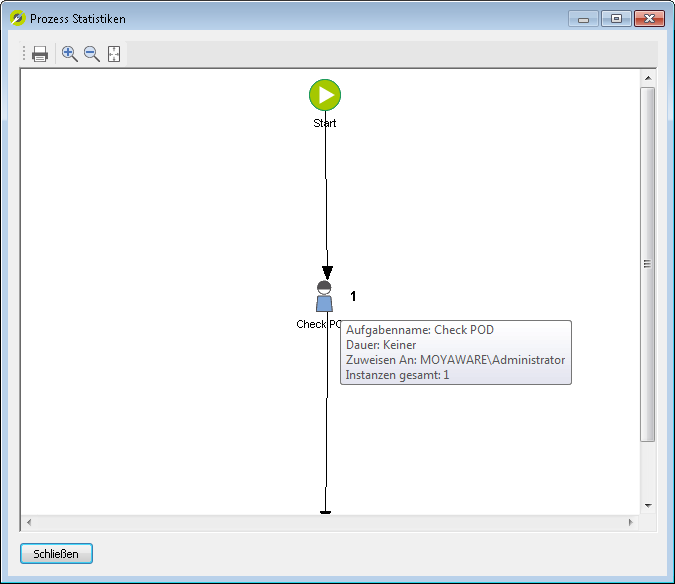Click the toolbar grip handle
675x584 pixels.
pos(24,54)
